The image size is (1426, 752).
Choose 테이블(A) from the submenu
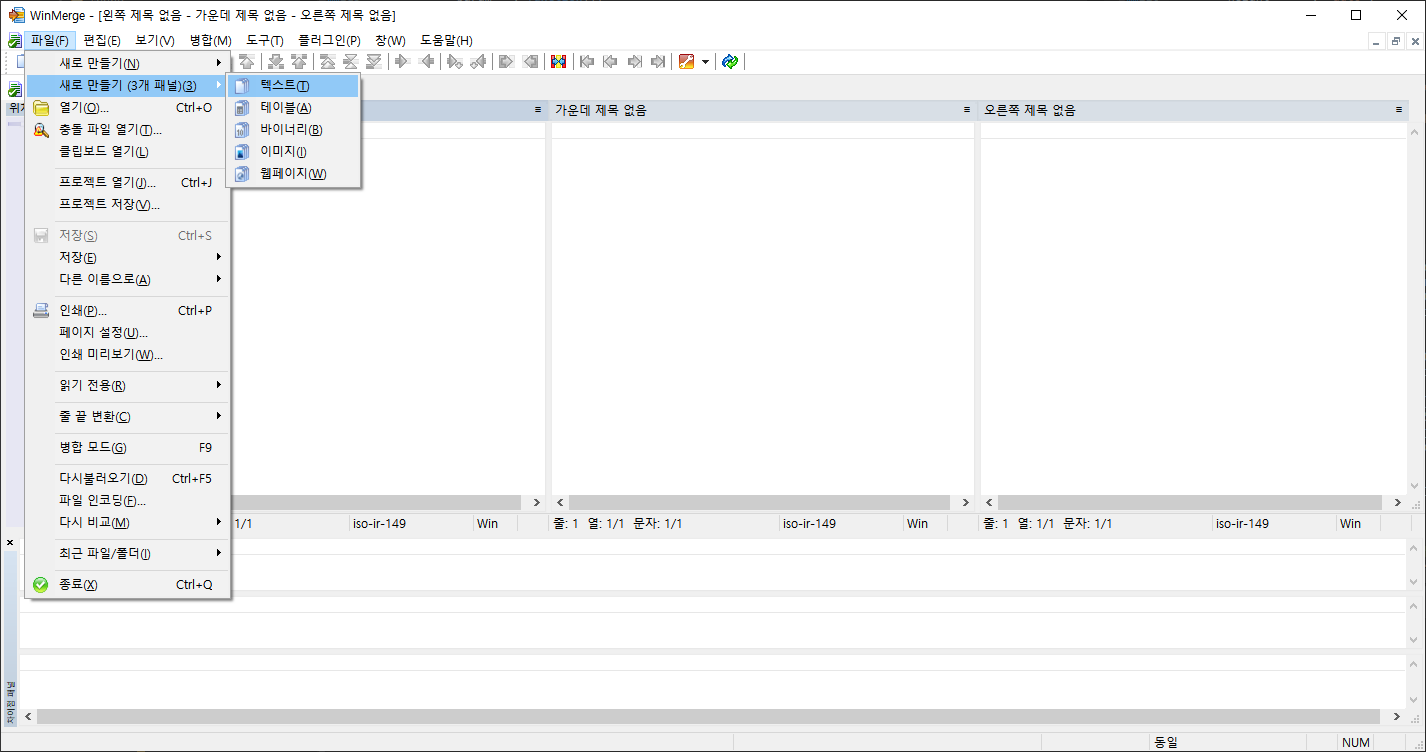coord(293,108)
